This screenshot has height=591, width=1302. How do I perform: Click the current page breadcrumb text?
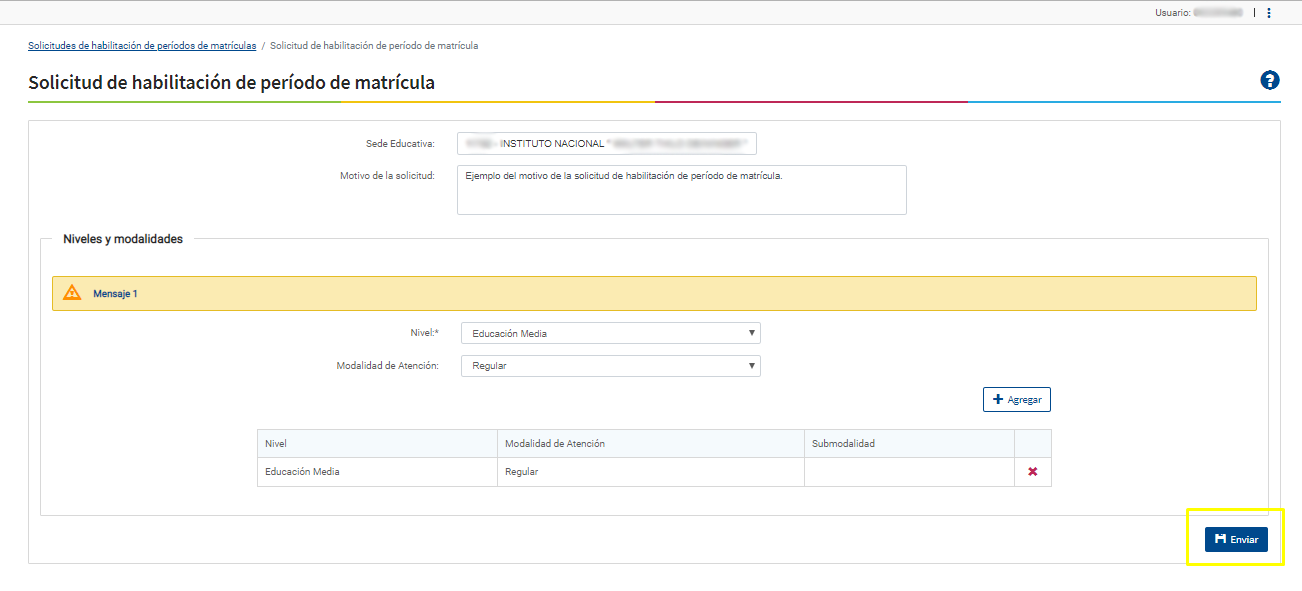click(373, 46)
